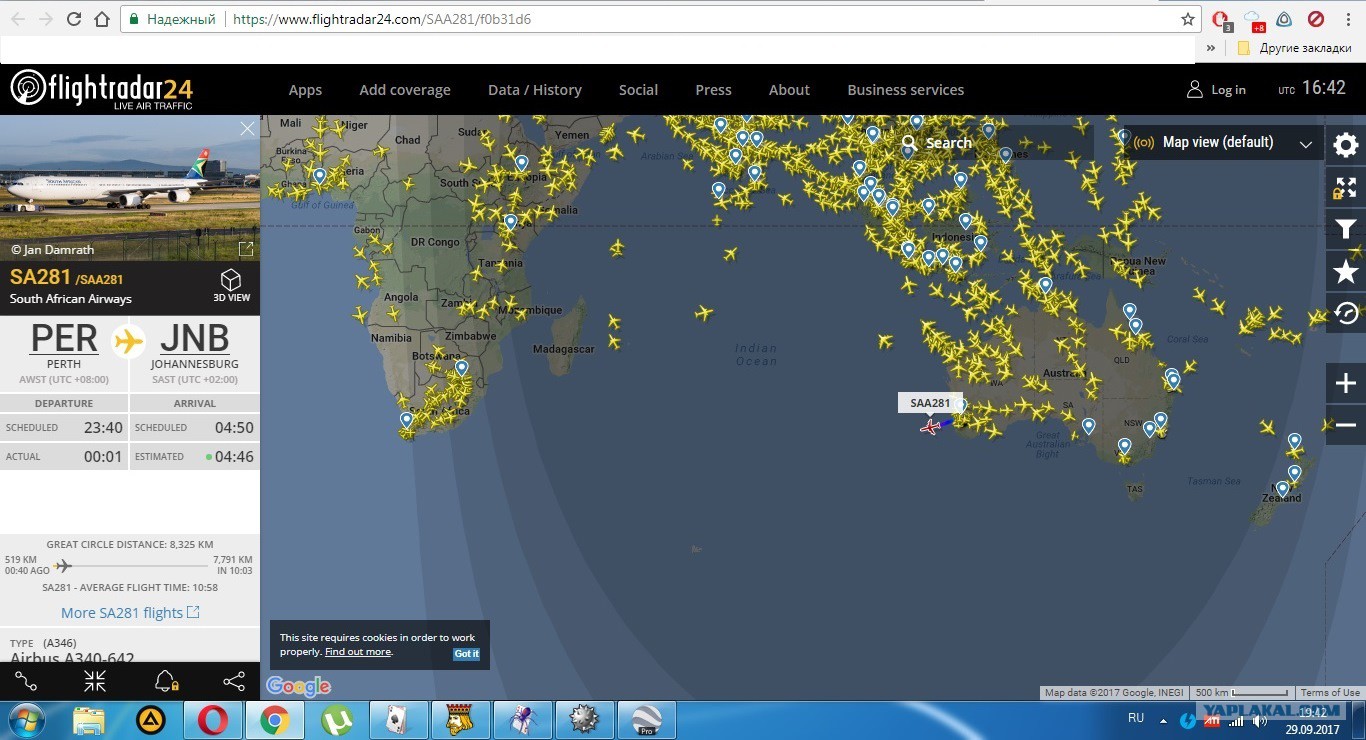Open Google Earth Pro from taskbar
Image resolution: width=1366 pixels, height=740 pixels.
[646, 719]
